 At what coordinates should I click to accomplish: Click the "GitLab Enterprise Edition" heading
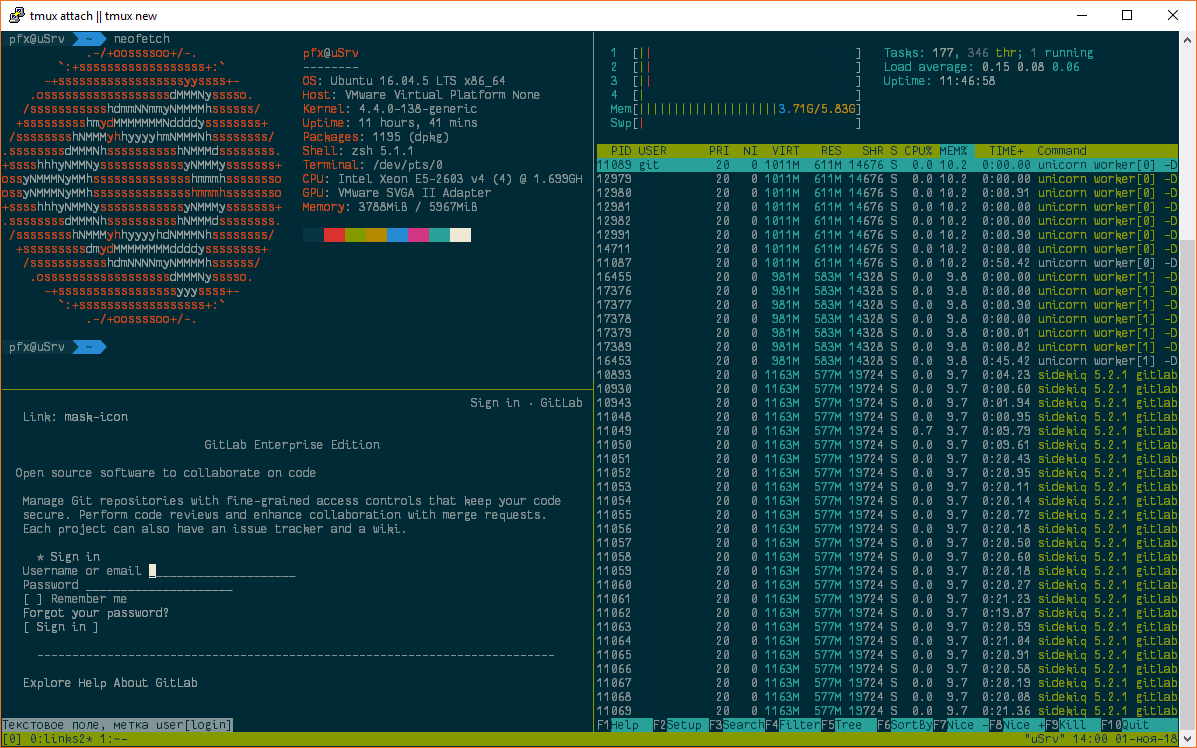click(x=292, y=445)
